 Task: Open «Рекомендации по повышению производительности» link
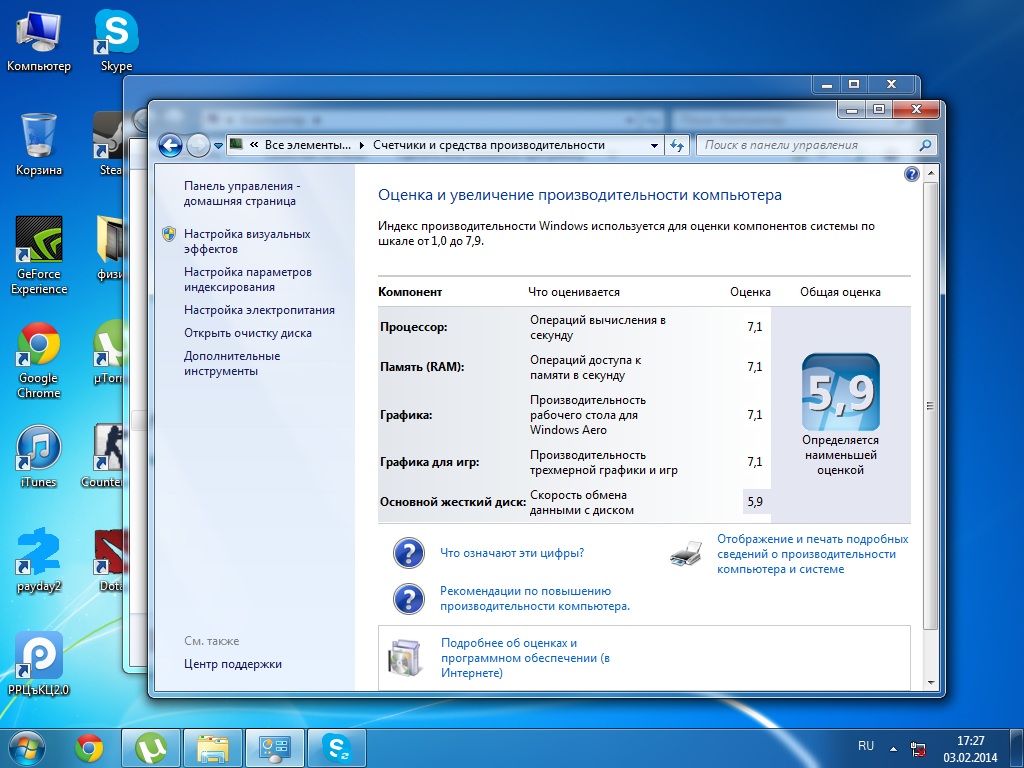(x=535, y=598)
